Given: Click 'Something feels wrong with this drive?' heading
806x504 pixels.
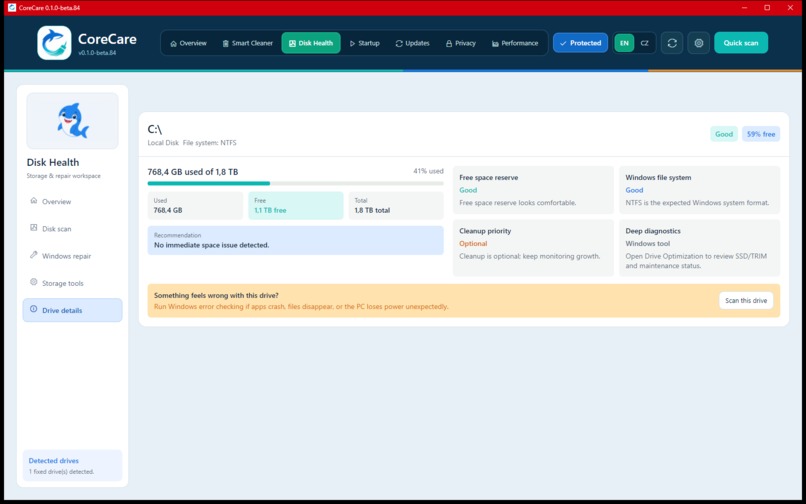Looking at the screenshot, I should point(216,296).
